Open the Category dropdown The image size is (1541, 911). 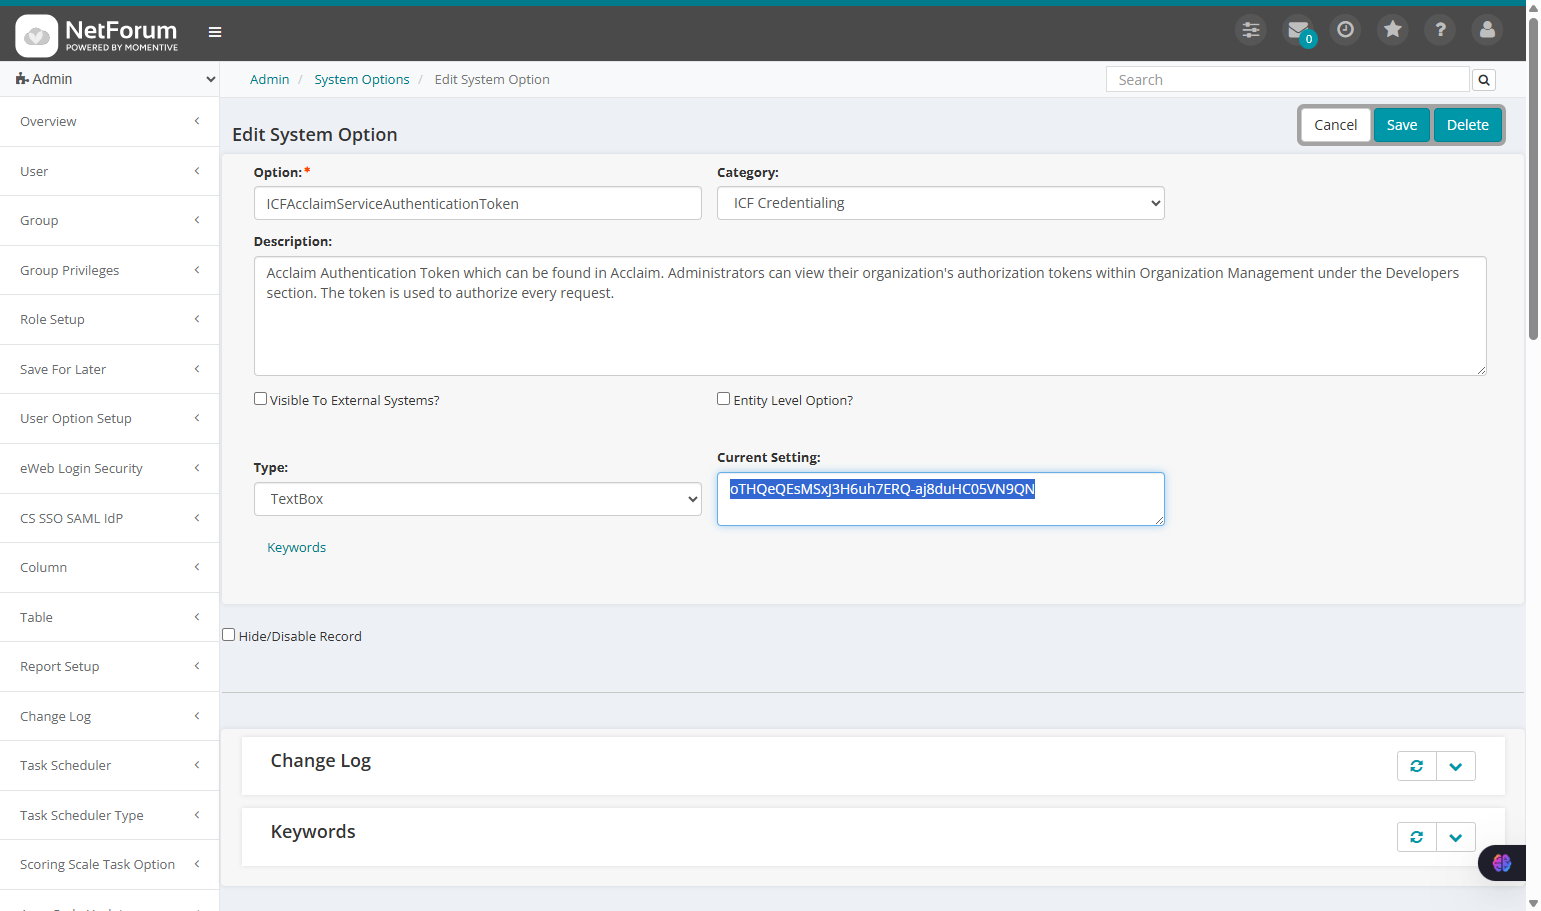pos(941,203)
